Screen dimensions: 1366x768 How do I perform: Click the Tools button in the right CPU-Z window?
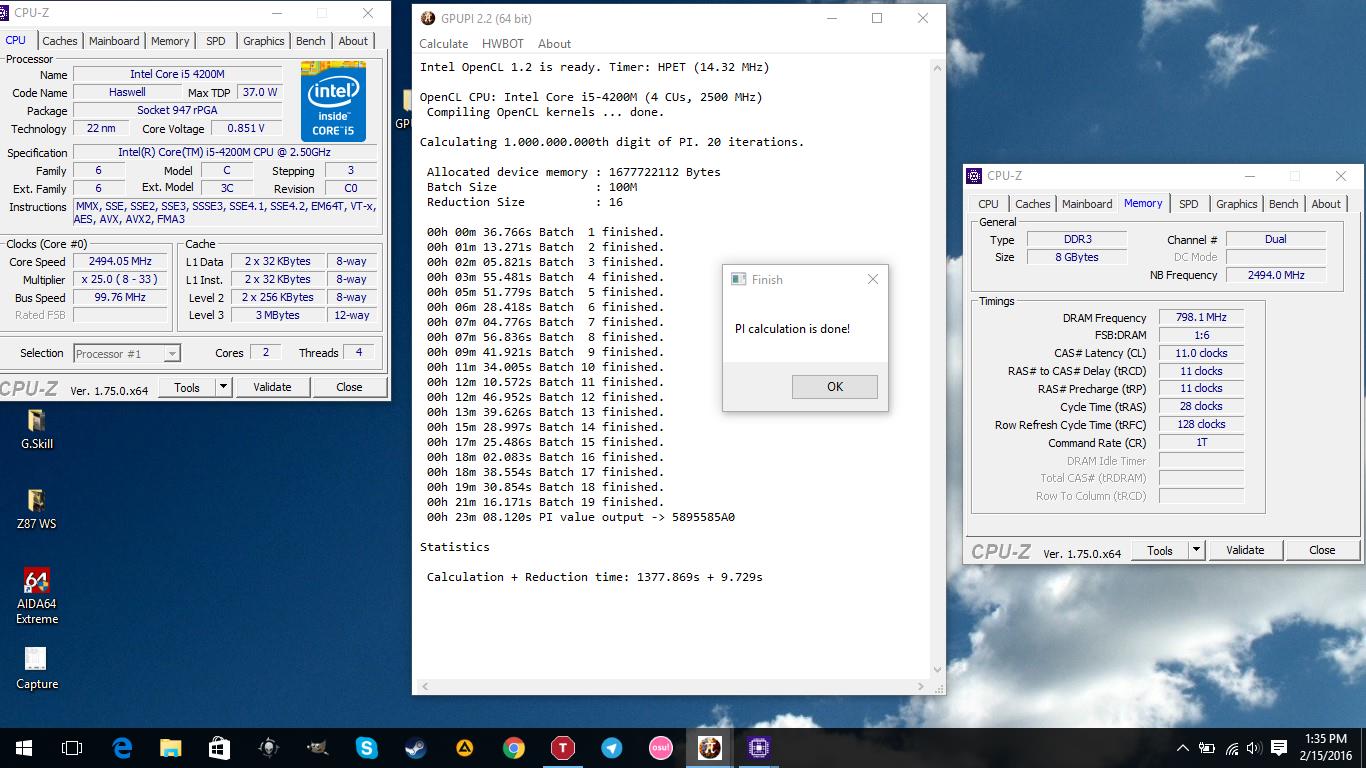1160,550
